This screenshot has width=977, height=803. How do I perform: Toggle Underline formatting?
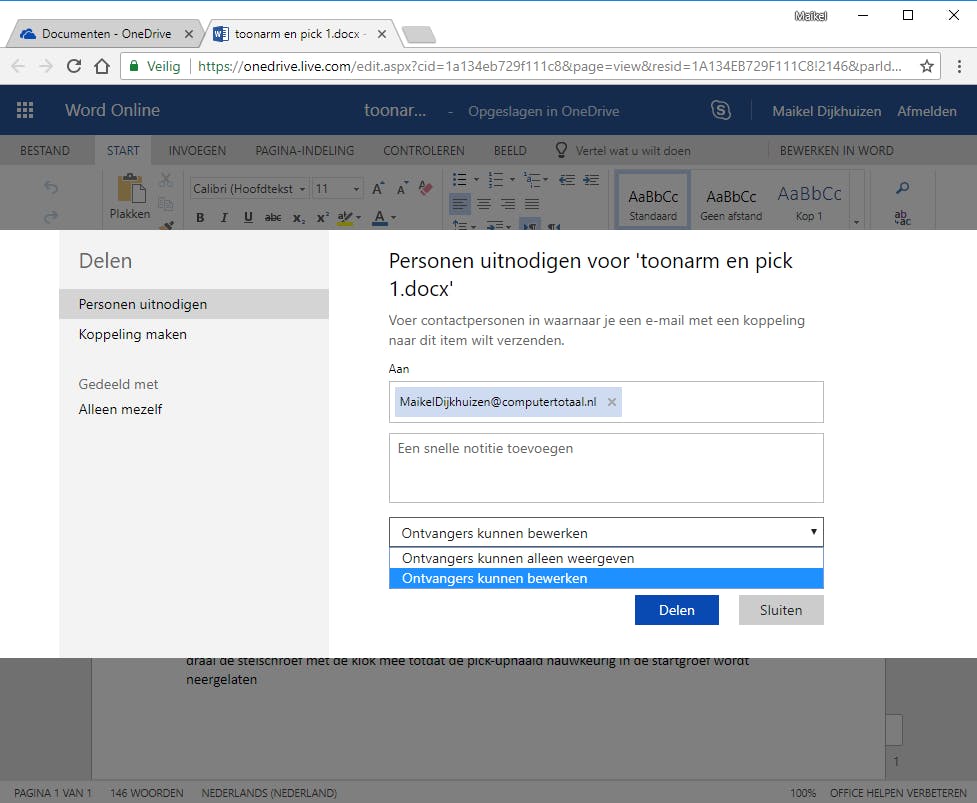(248, 217)
